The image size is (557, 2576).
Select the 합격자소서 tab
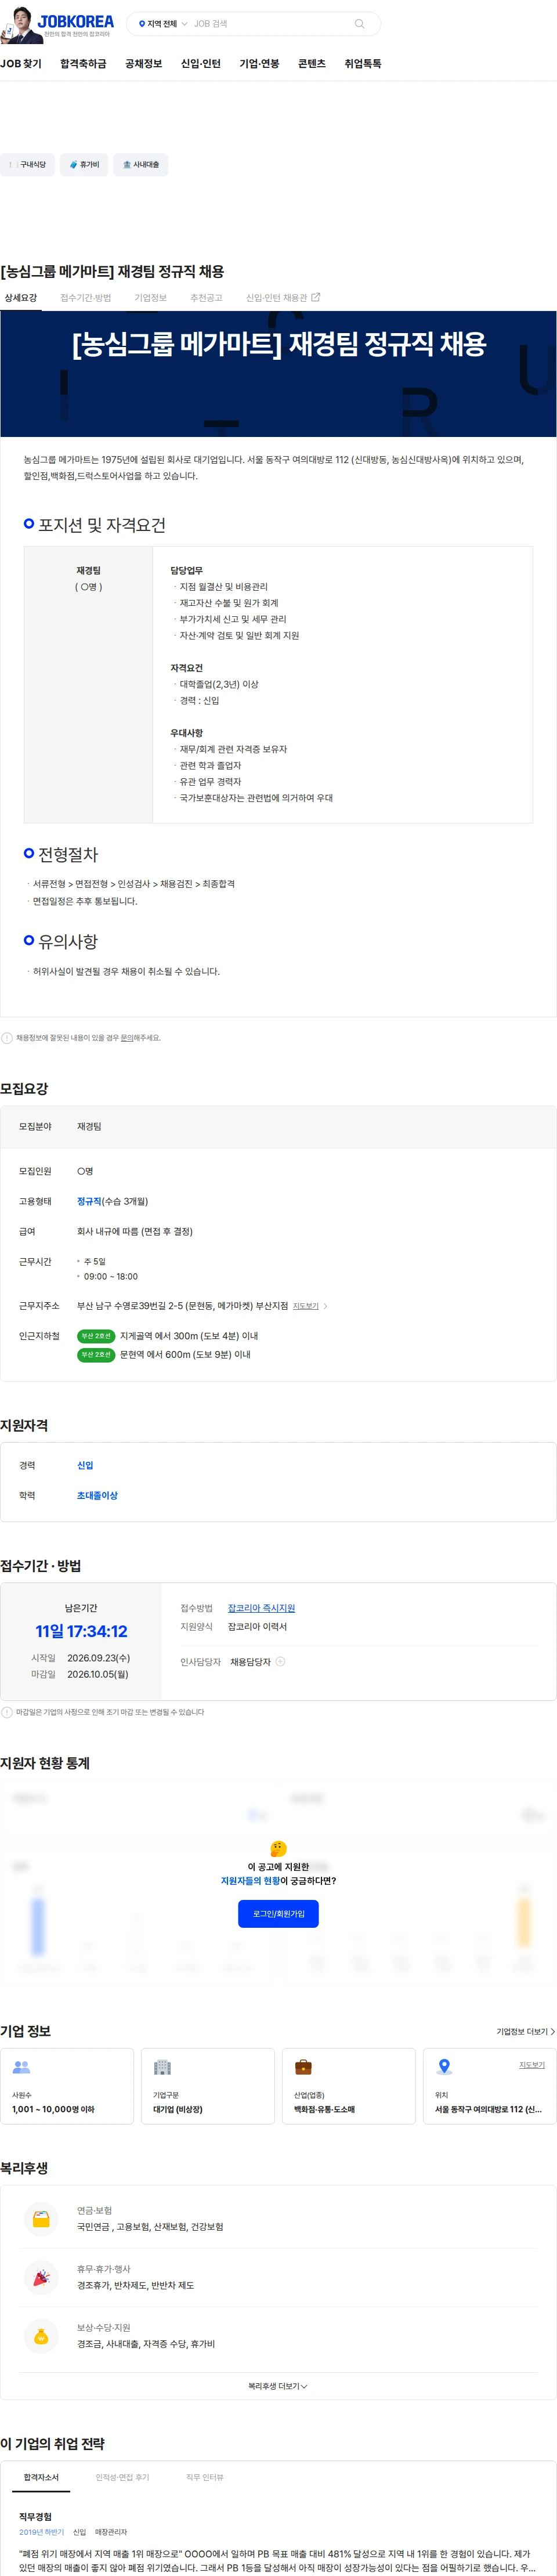41,2477
